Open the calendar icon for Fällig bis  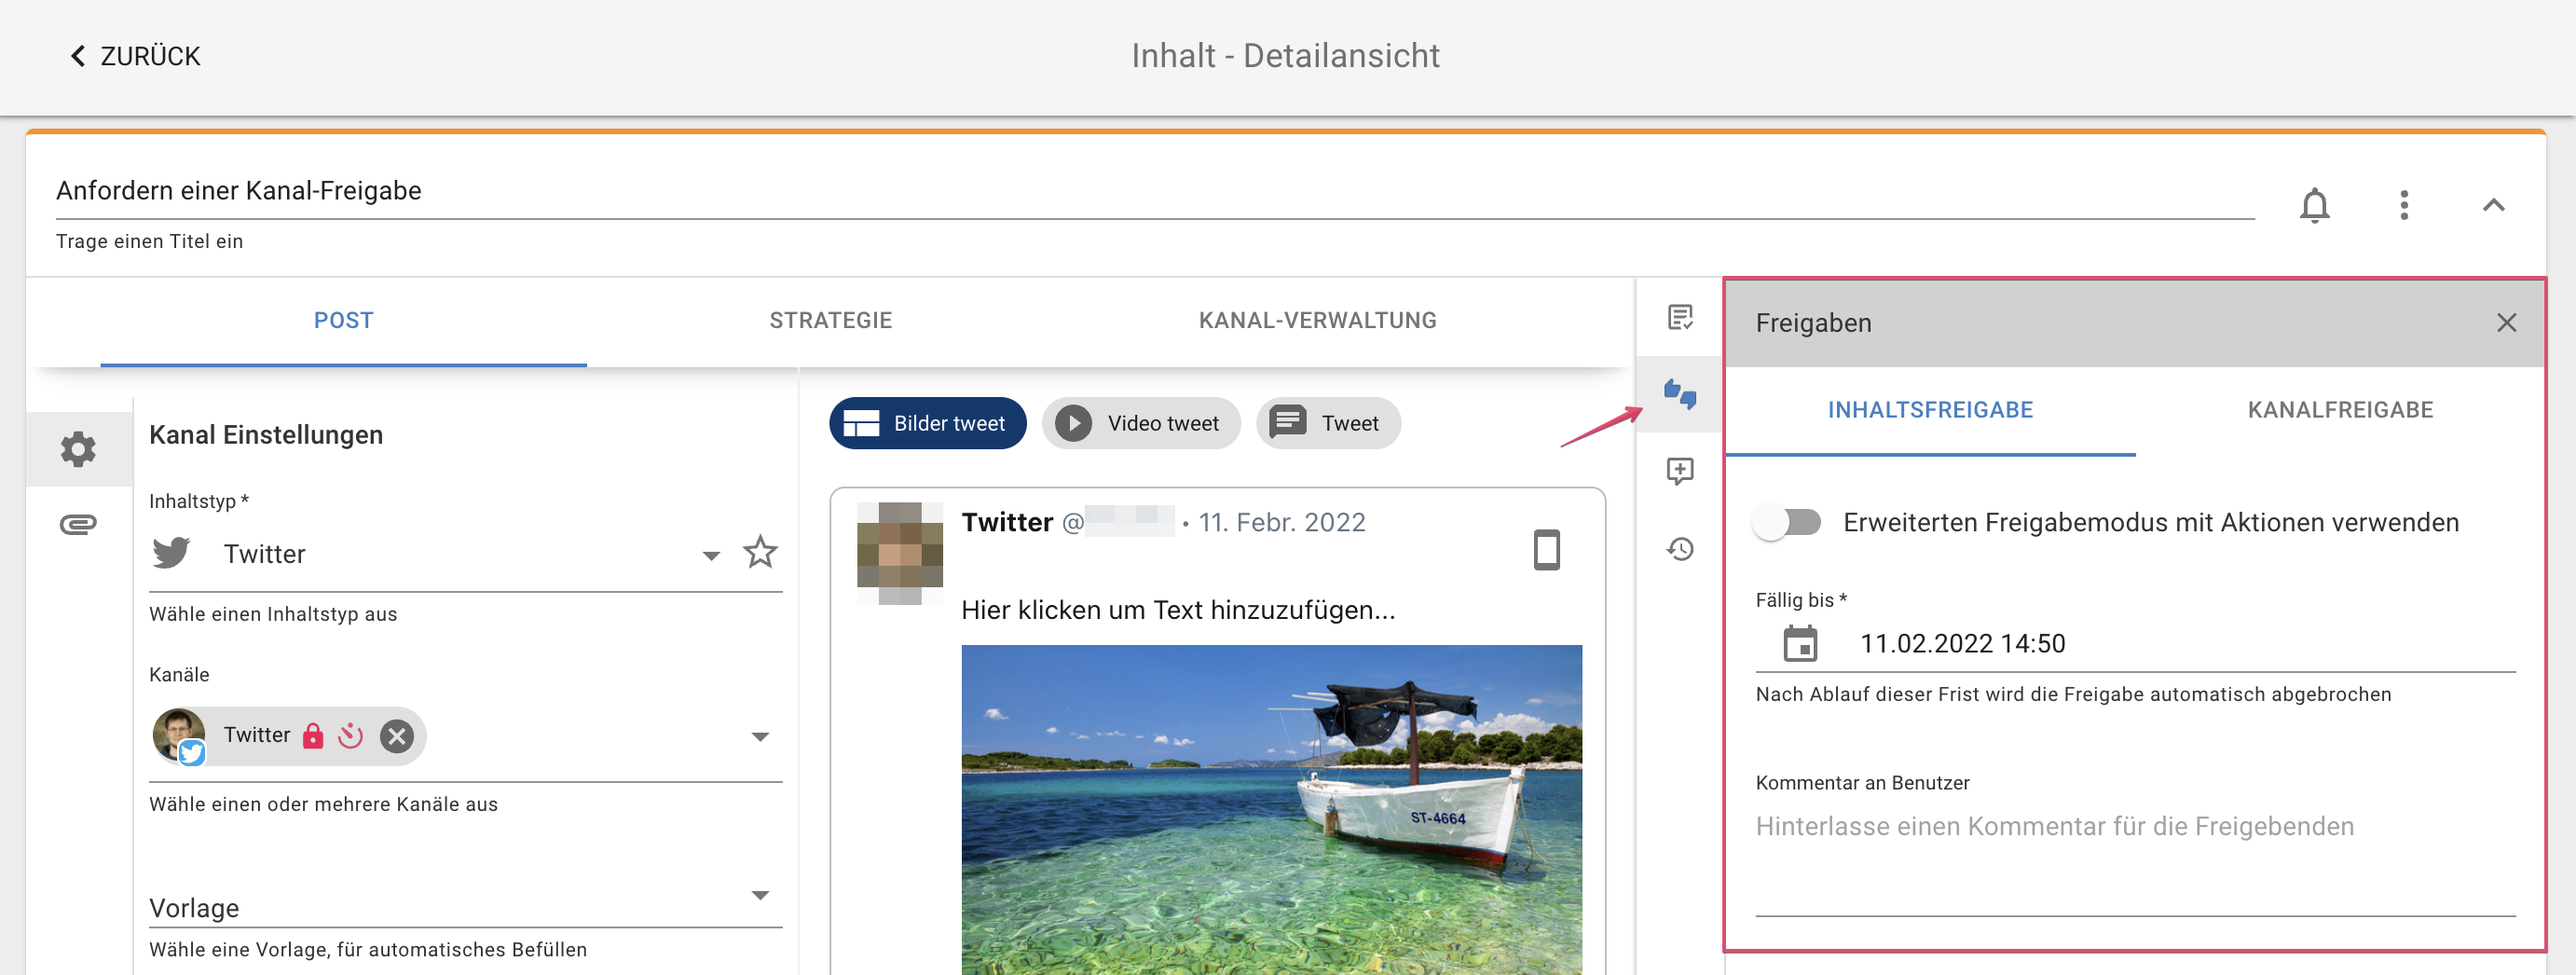click(x=1800, y=643)
